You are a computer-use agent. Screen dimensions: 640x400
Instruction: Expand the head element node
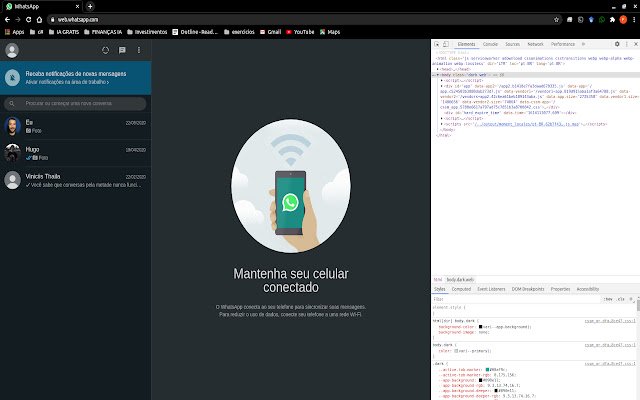coord(438,70)
